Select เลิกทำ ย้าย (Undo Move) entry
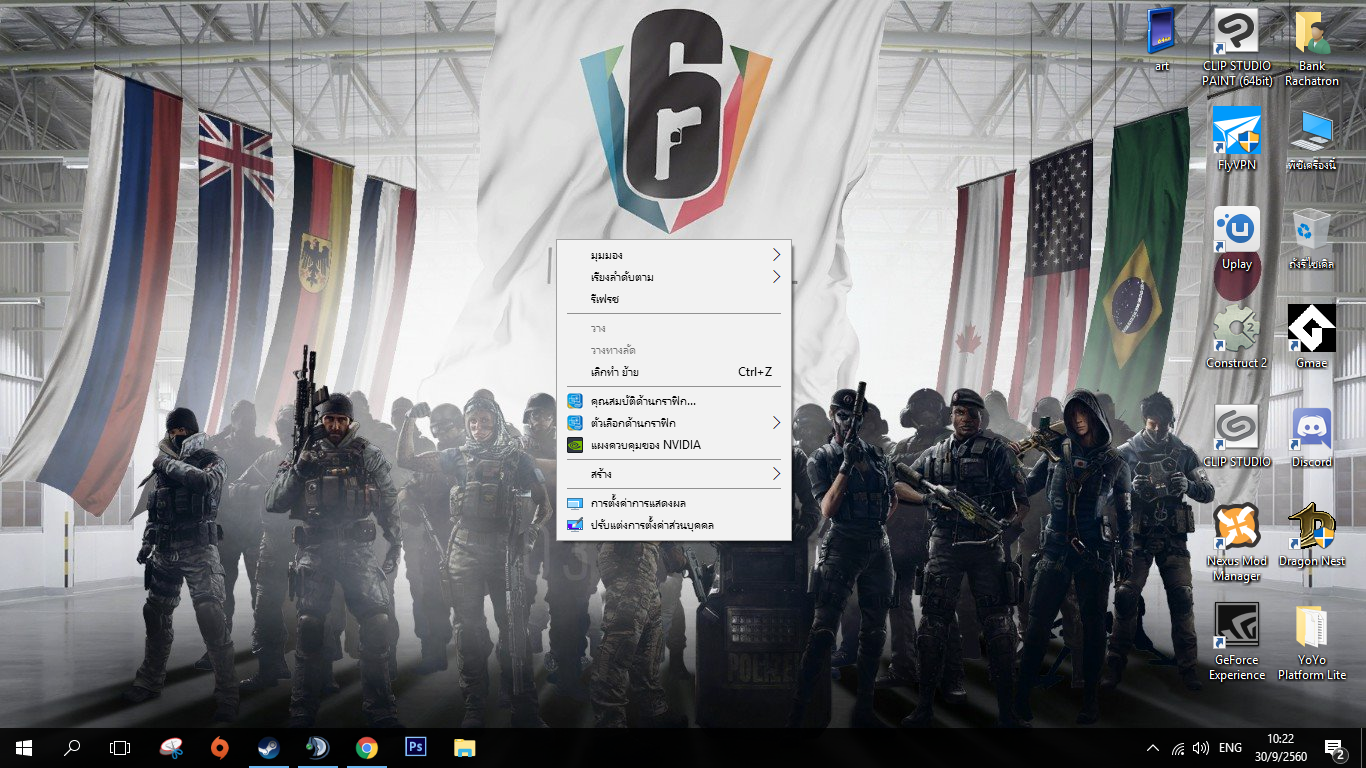This screenshot has height=768, width=1366. coord(673,372)
